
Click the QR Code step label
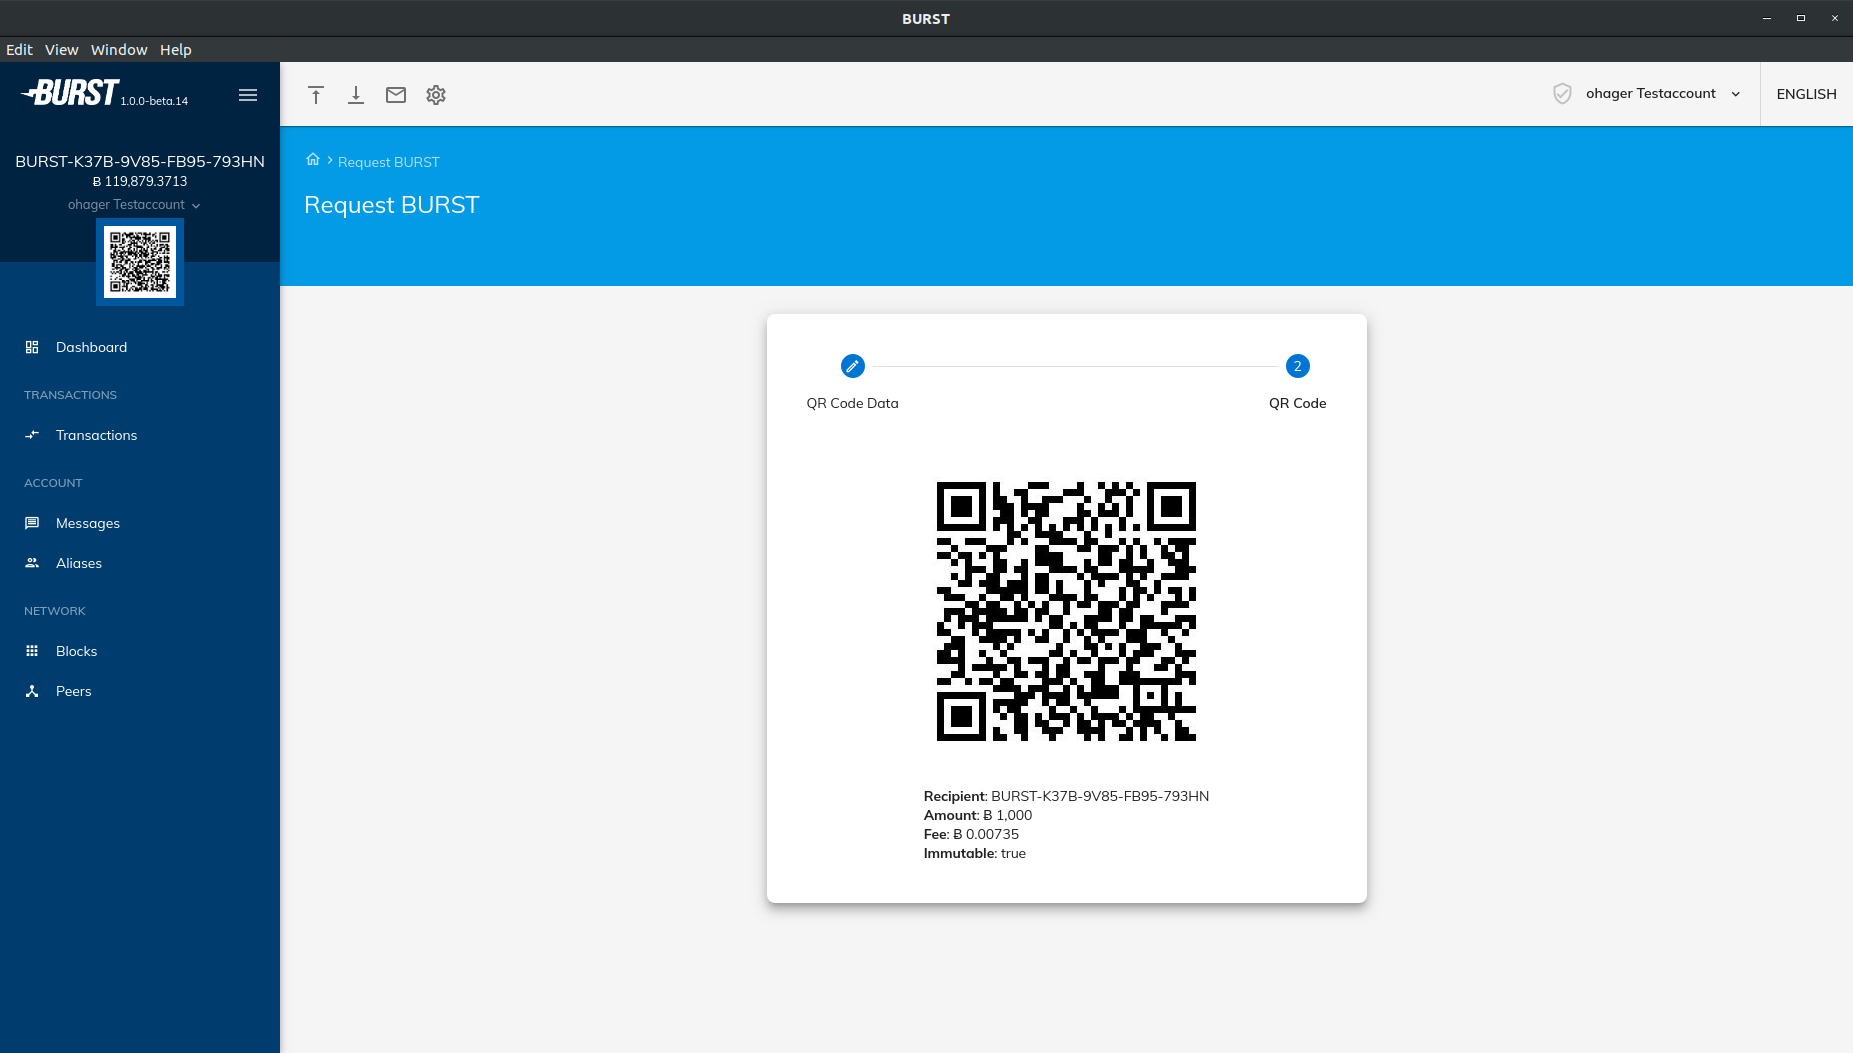[1297, 403]
